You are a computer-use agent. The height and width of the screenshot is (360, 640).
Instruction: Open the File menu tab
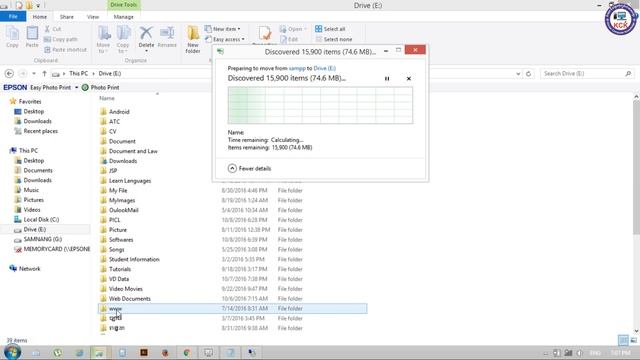coord(13,16)
